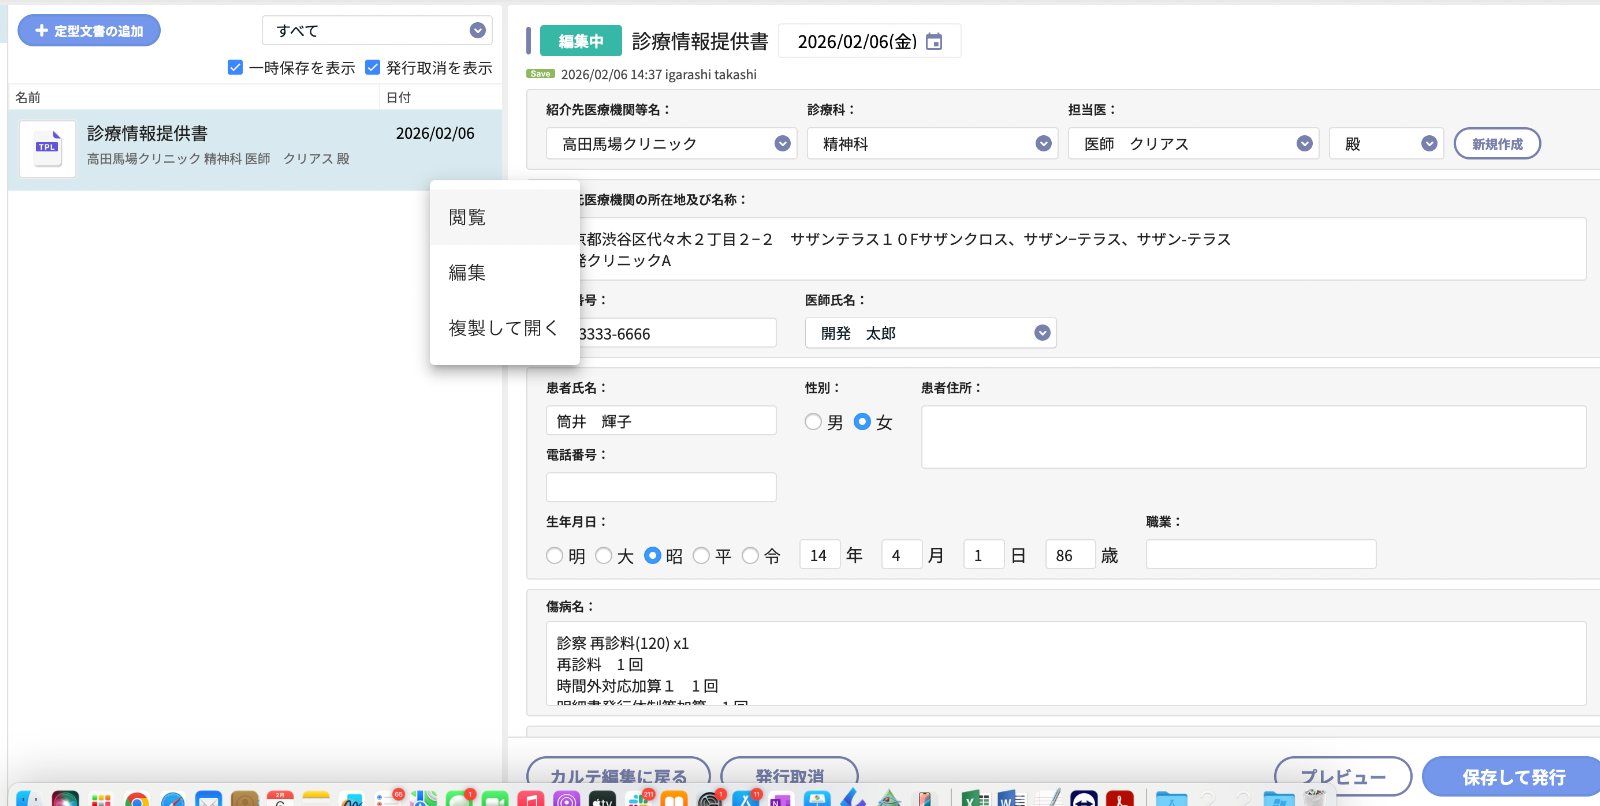Click the 診療情報提供書 document title
The width and height of the screenshot is (1600, 806).
(x=700, y=41)
